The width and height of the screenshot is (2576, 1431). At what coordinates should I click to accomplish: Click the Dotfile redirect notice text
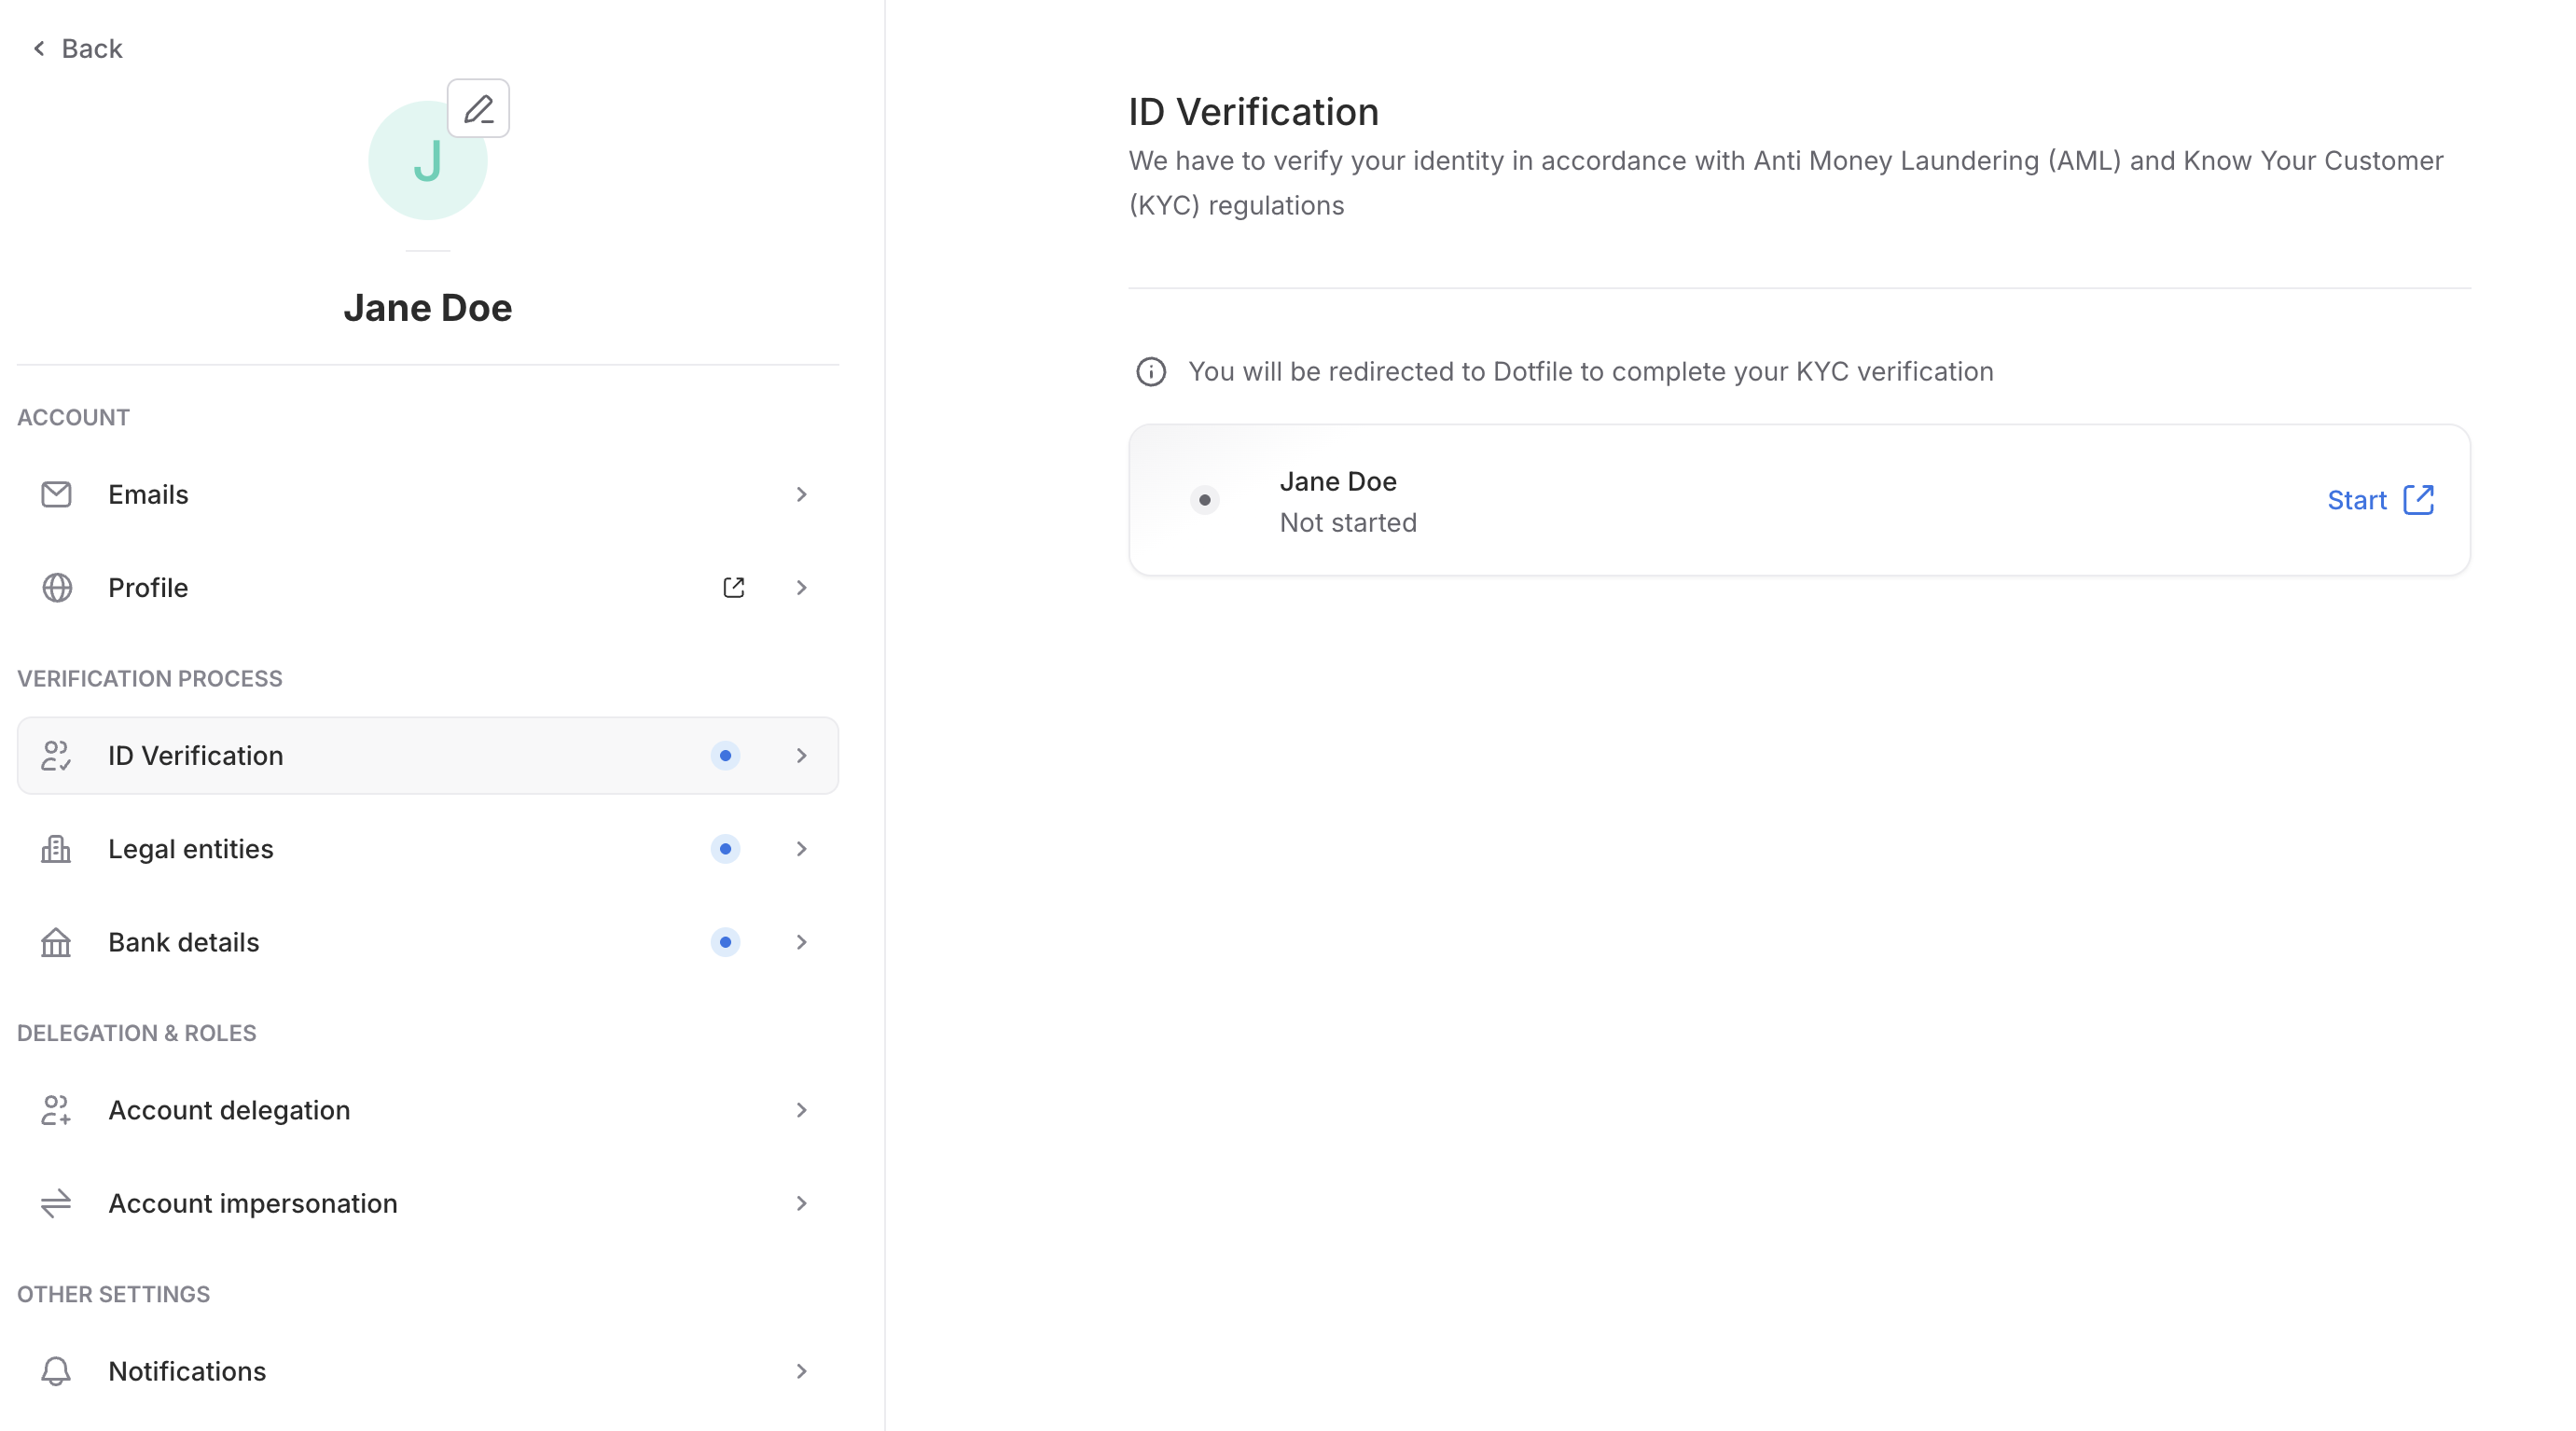(1591, 372)
